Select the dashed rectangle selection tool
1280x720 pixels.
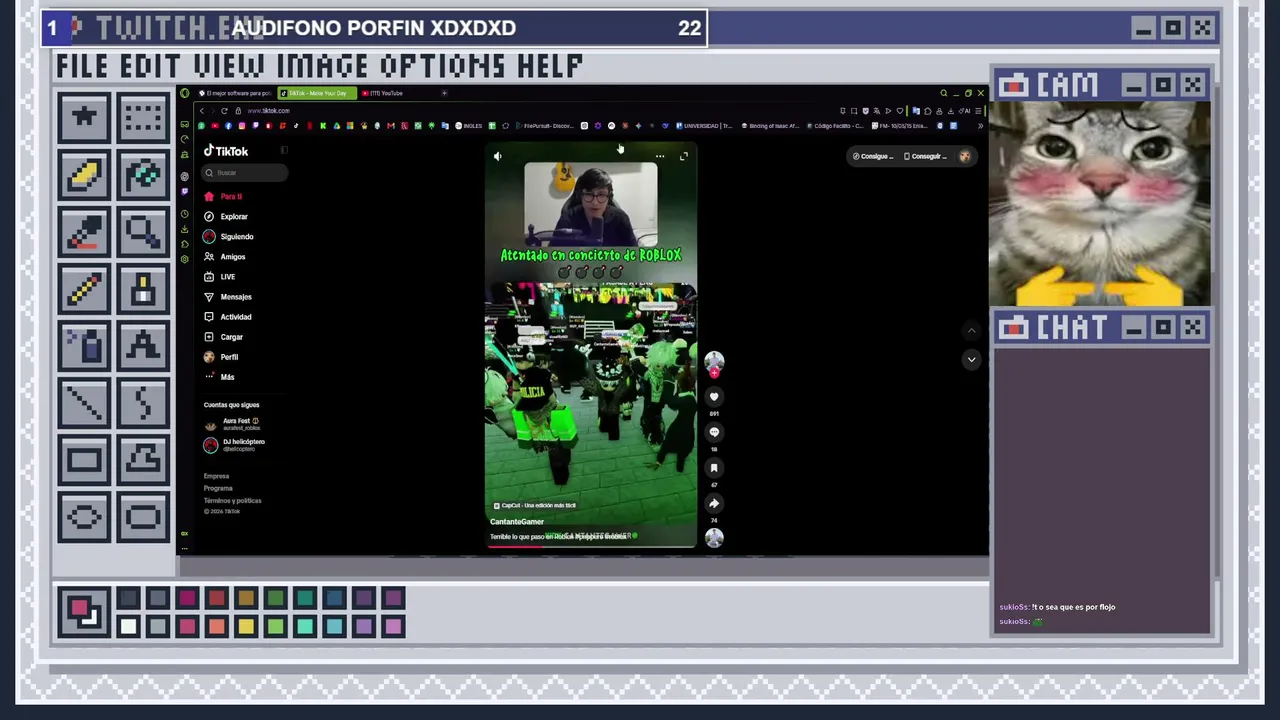[143, 118]
